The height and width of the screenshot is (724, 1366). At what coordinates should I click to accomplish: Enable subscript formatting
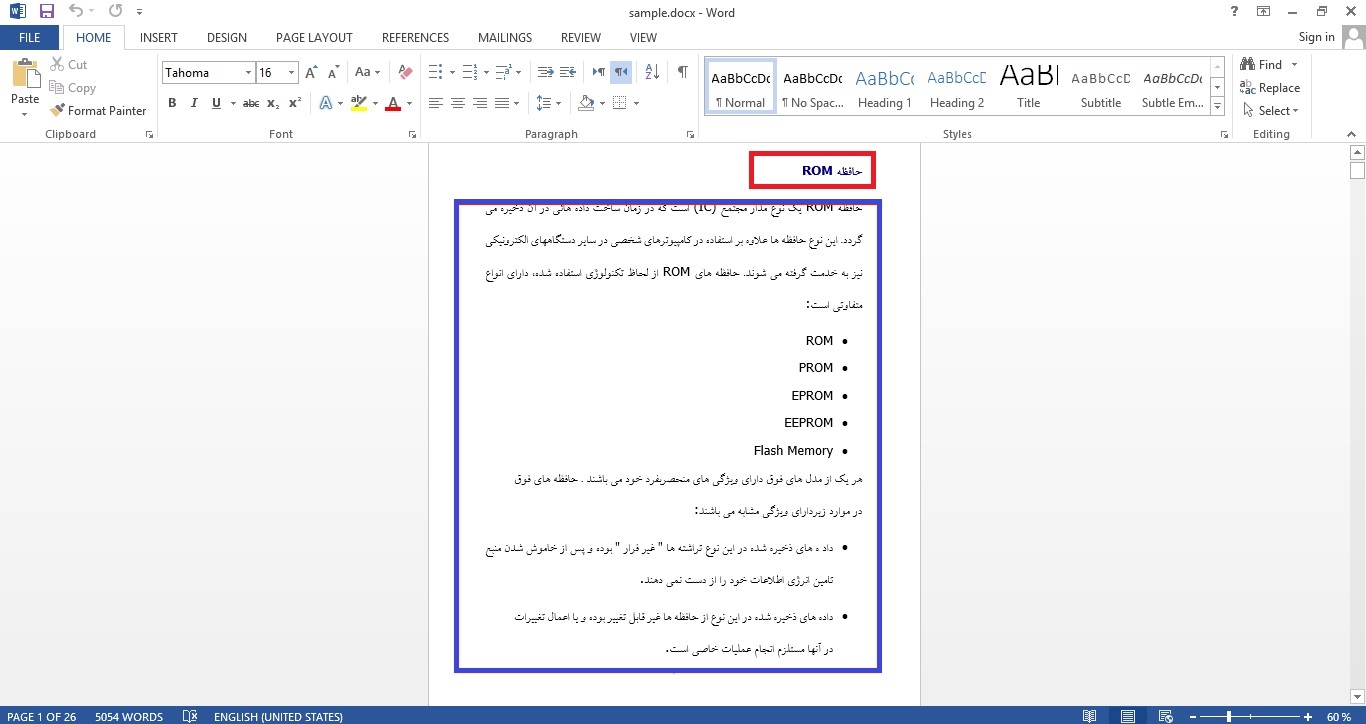[x=271, y=102]
